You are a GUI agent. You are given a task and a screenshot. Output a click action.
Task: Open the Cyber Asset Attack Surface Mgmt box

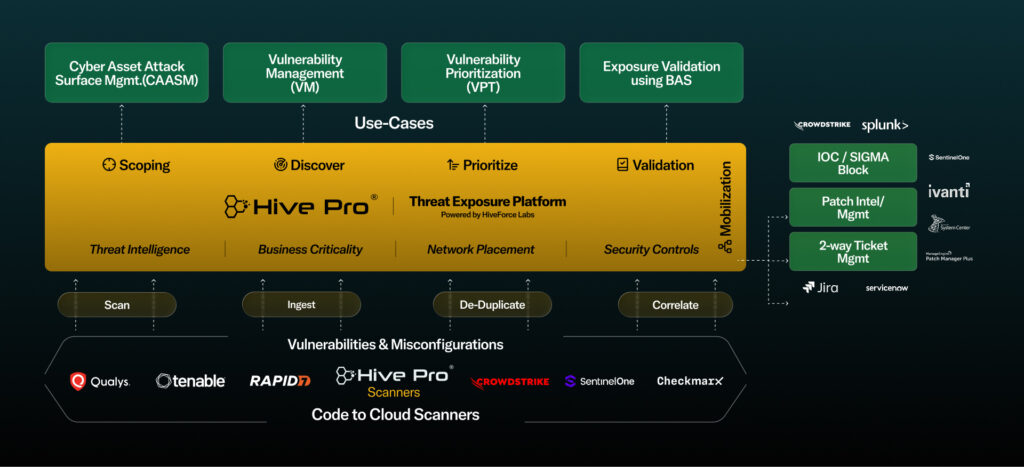[126, 73]
